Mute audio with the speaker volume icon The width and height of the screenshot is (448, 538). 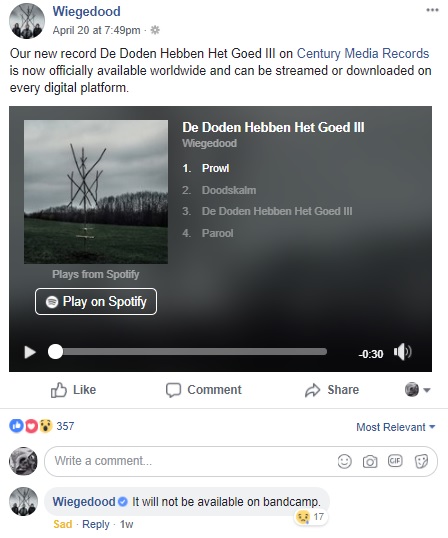402,352
